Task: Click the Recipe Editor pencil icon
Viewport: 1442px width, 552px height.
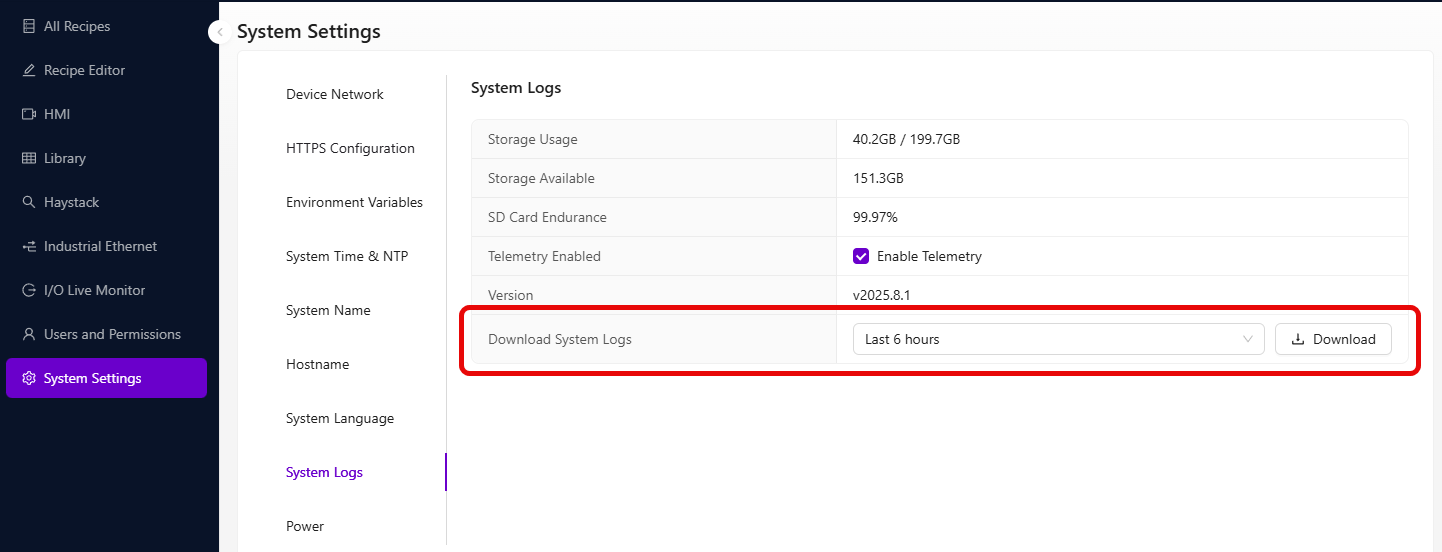Action: click(29, 70)
